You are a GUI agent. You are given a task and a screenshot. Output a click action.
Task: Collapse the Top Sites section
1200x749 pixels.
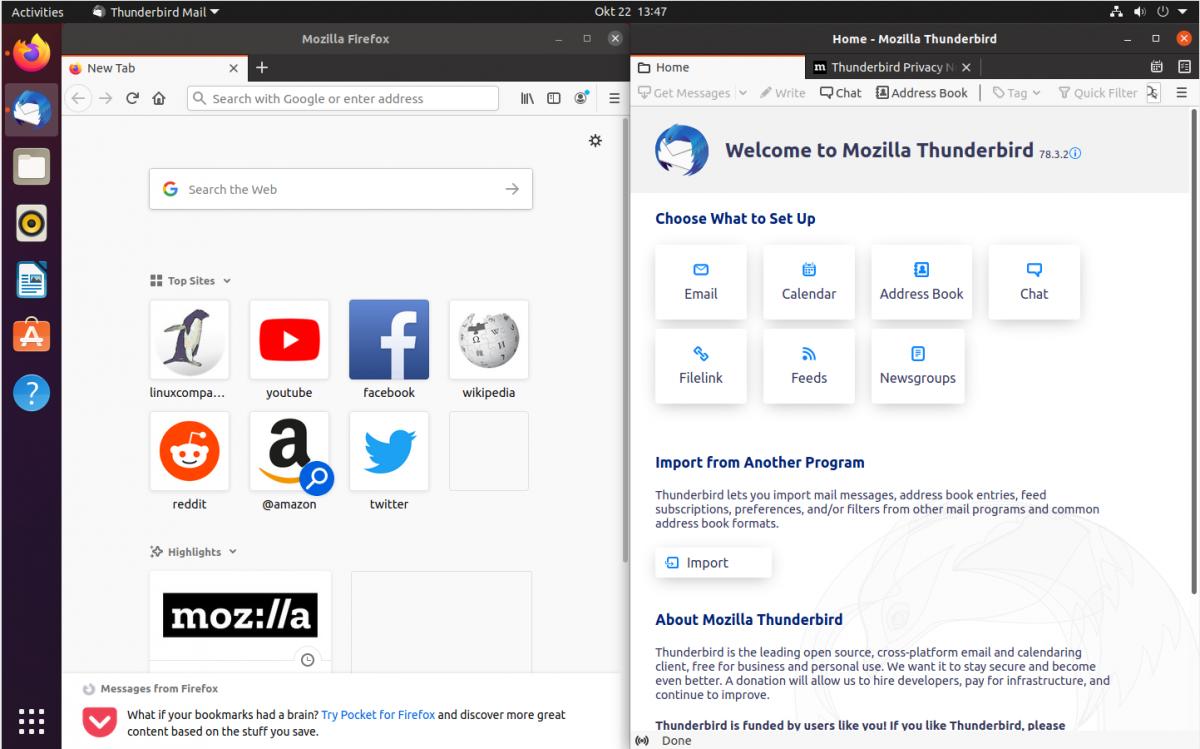227,281
